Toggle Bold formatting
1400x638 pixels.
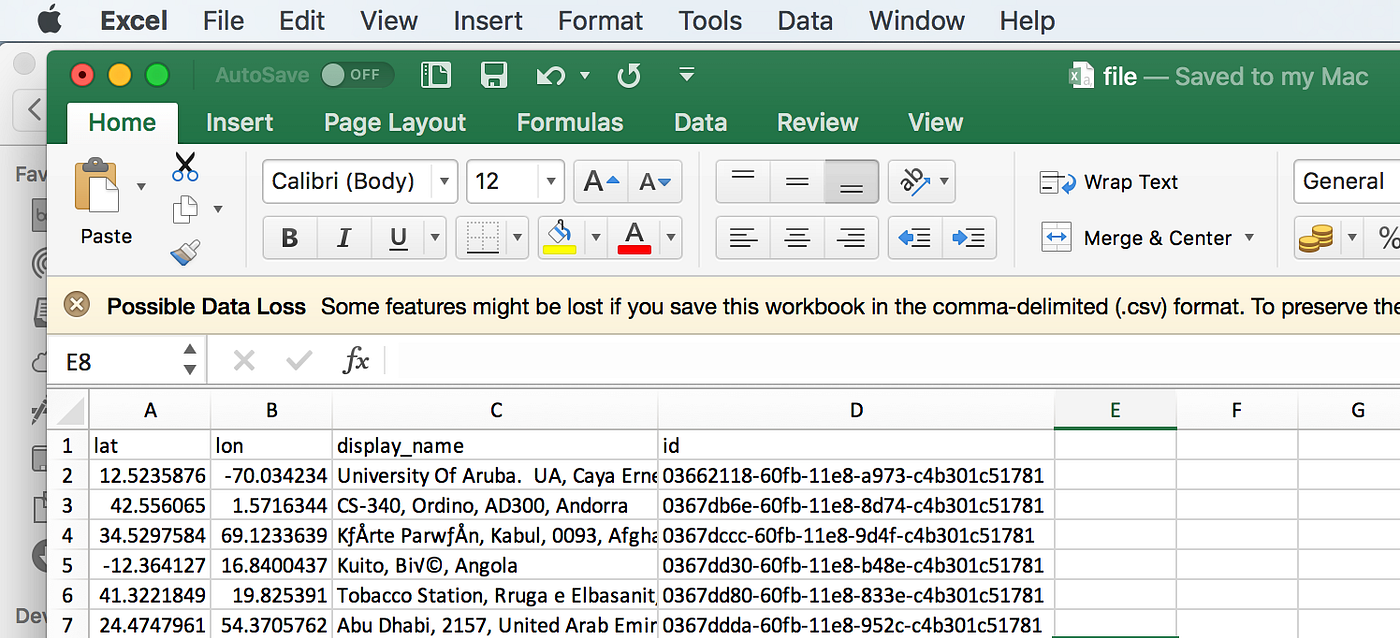(290, 238)
